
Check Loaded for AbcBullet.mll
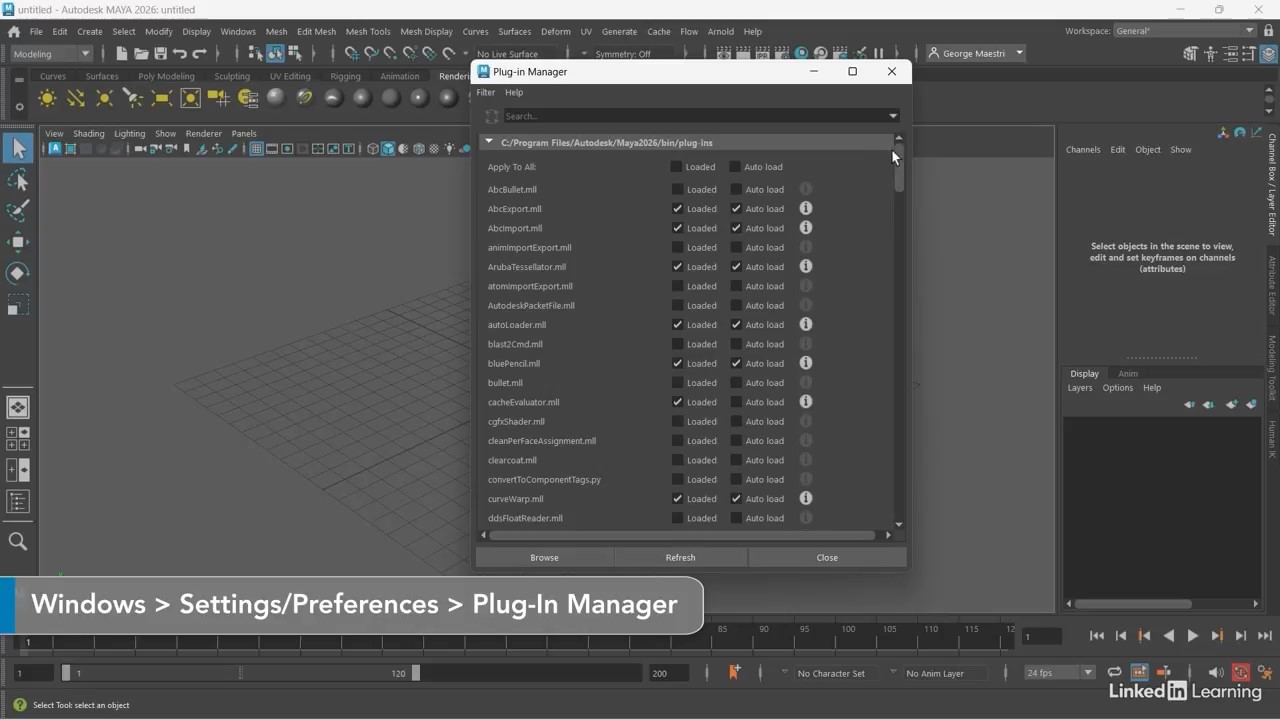pos(677,189)
